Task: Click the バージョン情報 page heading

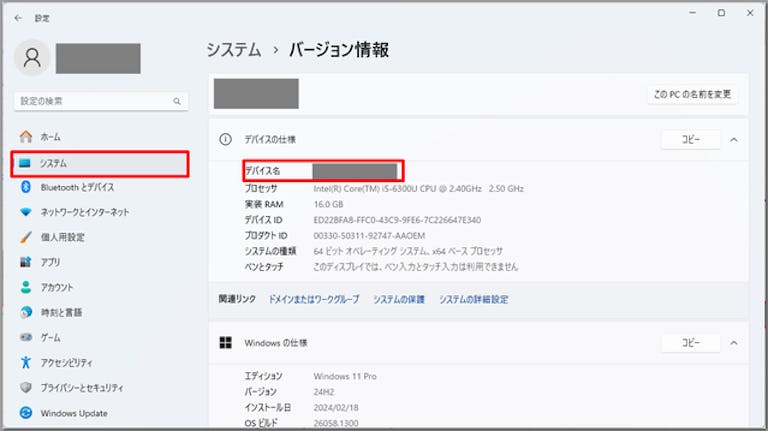Action: (x=339, y=50)
